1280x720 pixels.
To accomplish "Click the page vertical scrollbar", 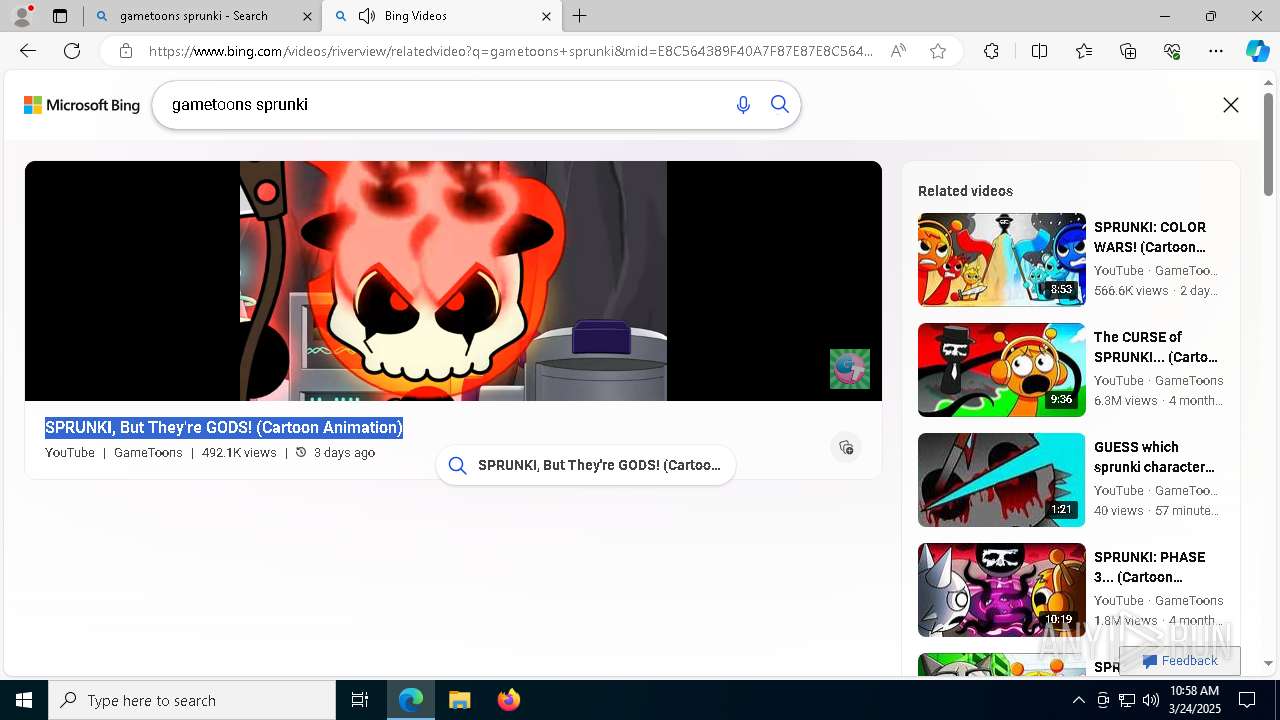I will [x=1269, y=145].
